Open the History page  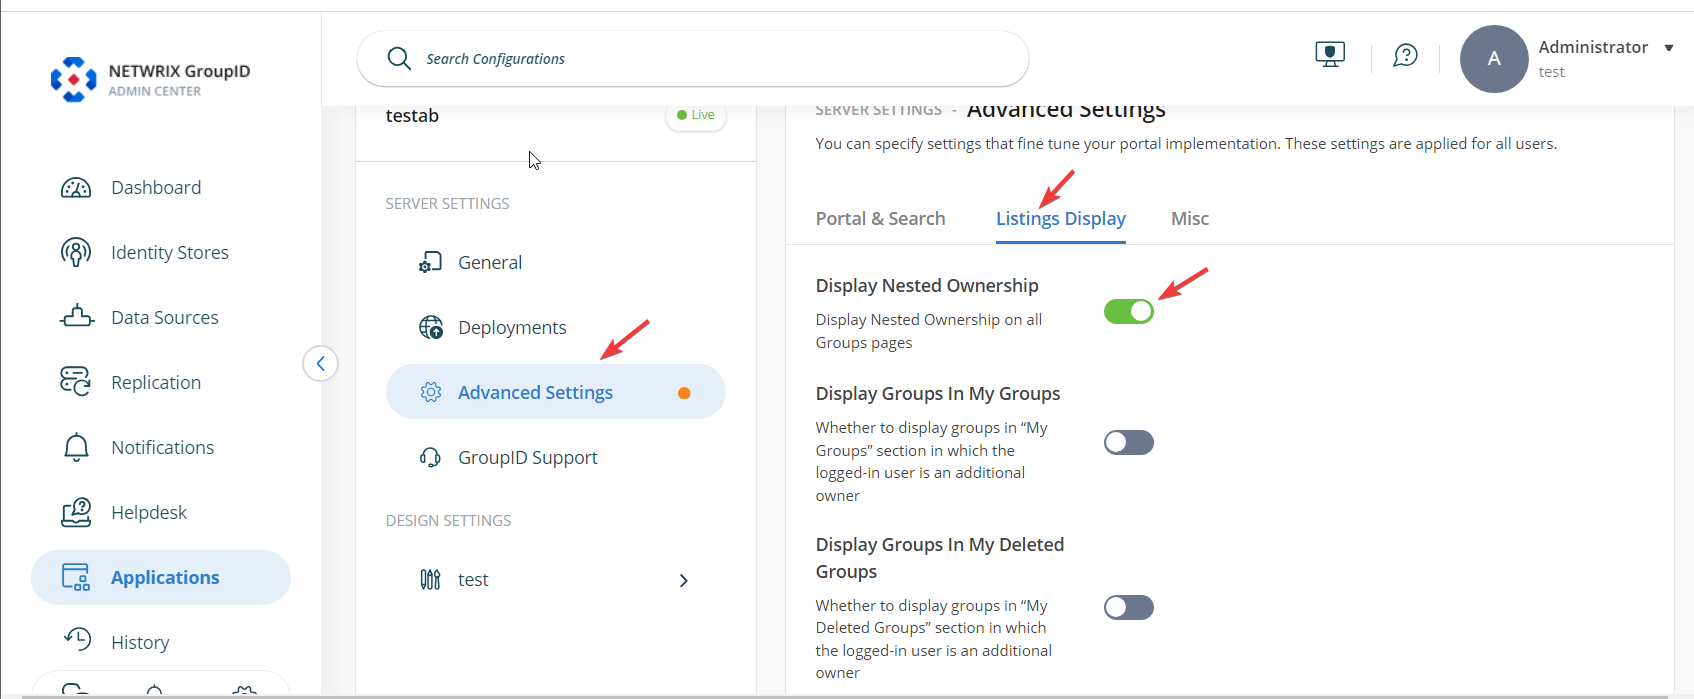140,642
